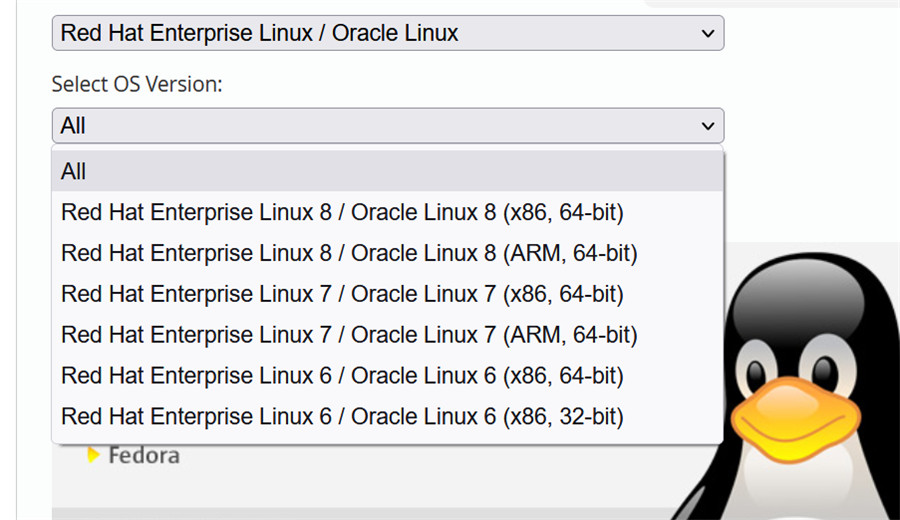Click the Select OS Version label
900x520 pixels.
pyautogui.click(x=137, y=84)
